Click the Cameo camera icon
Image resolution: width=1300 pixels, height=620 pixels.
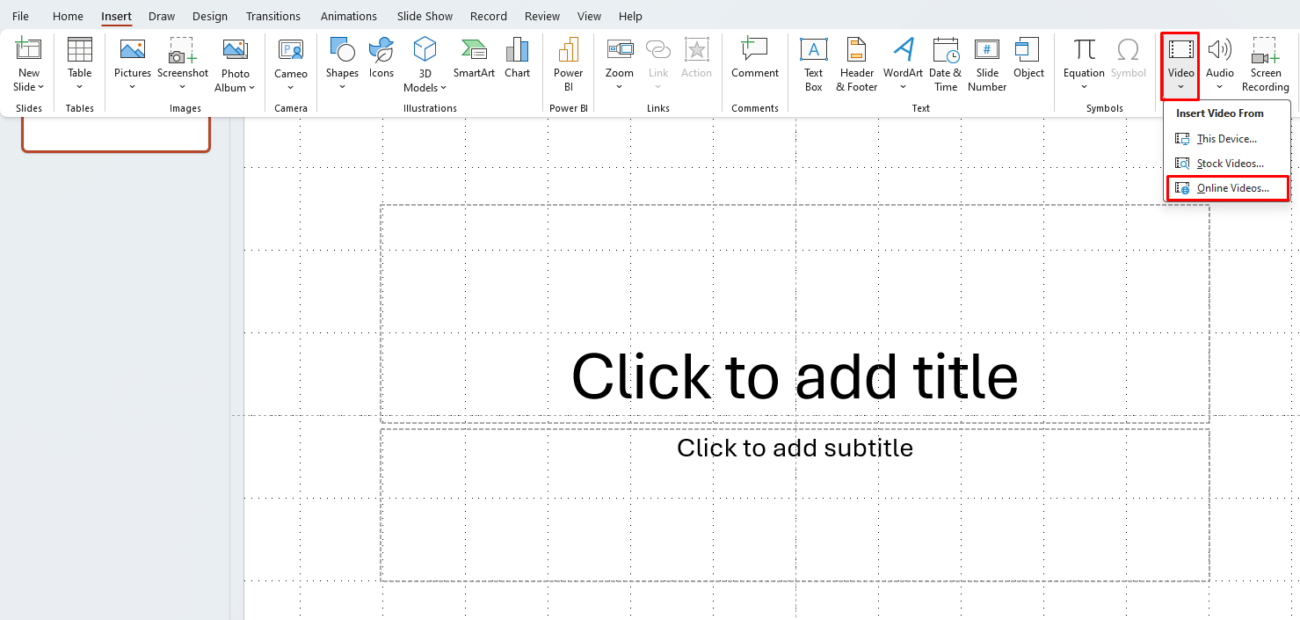click(291, 49)
